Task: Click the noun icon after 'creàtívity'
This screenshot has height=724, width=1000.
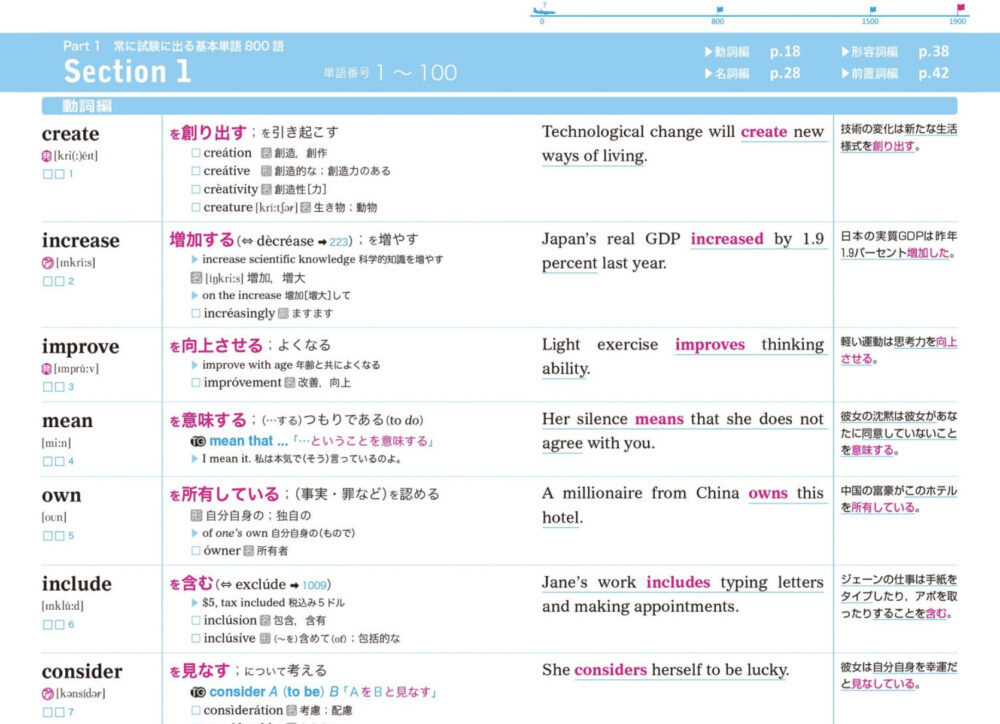Action: pos(267,189)
